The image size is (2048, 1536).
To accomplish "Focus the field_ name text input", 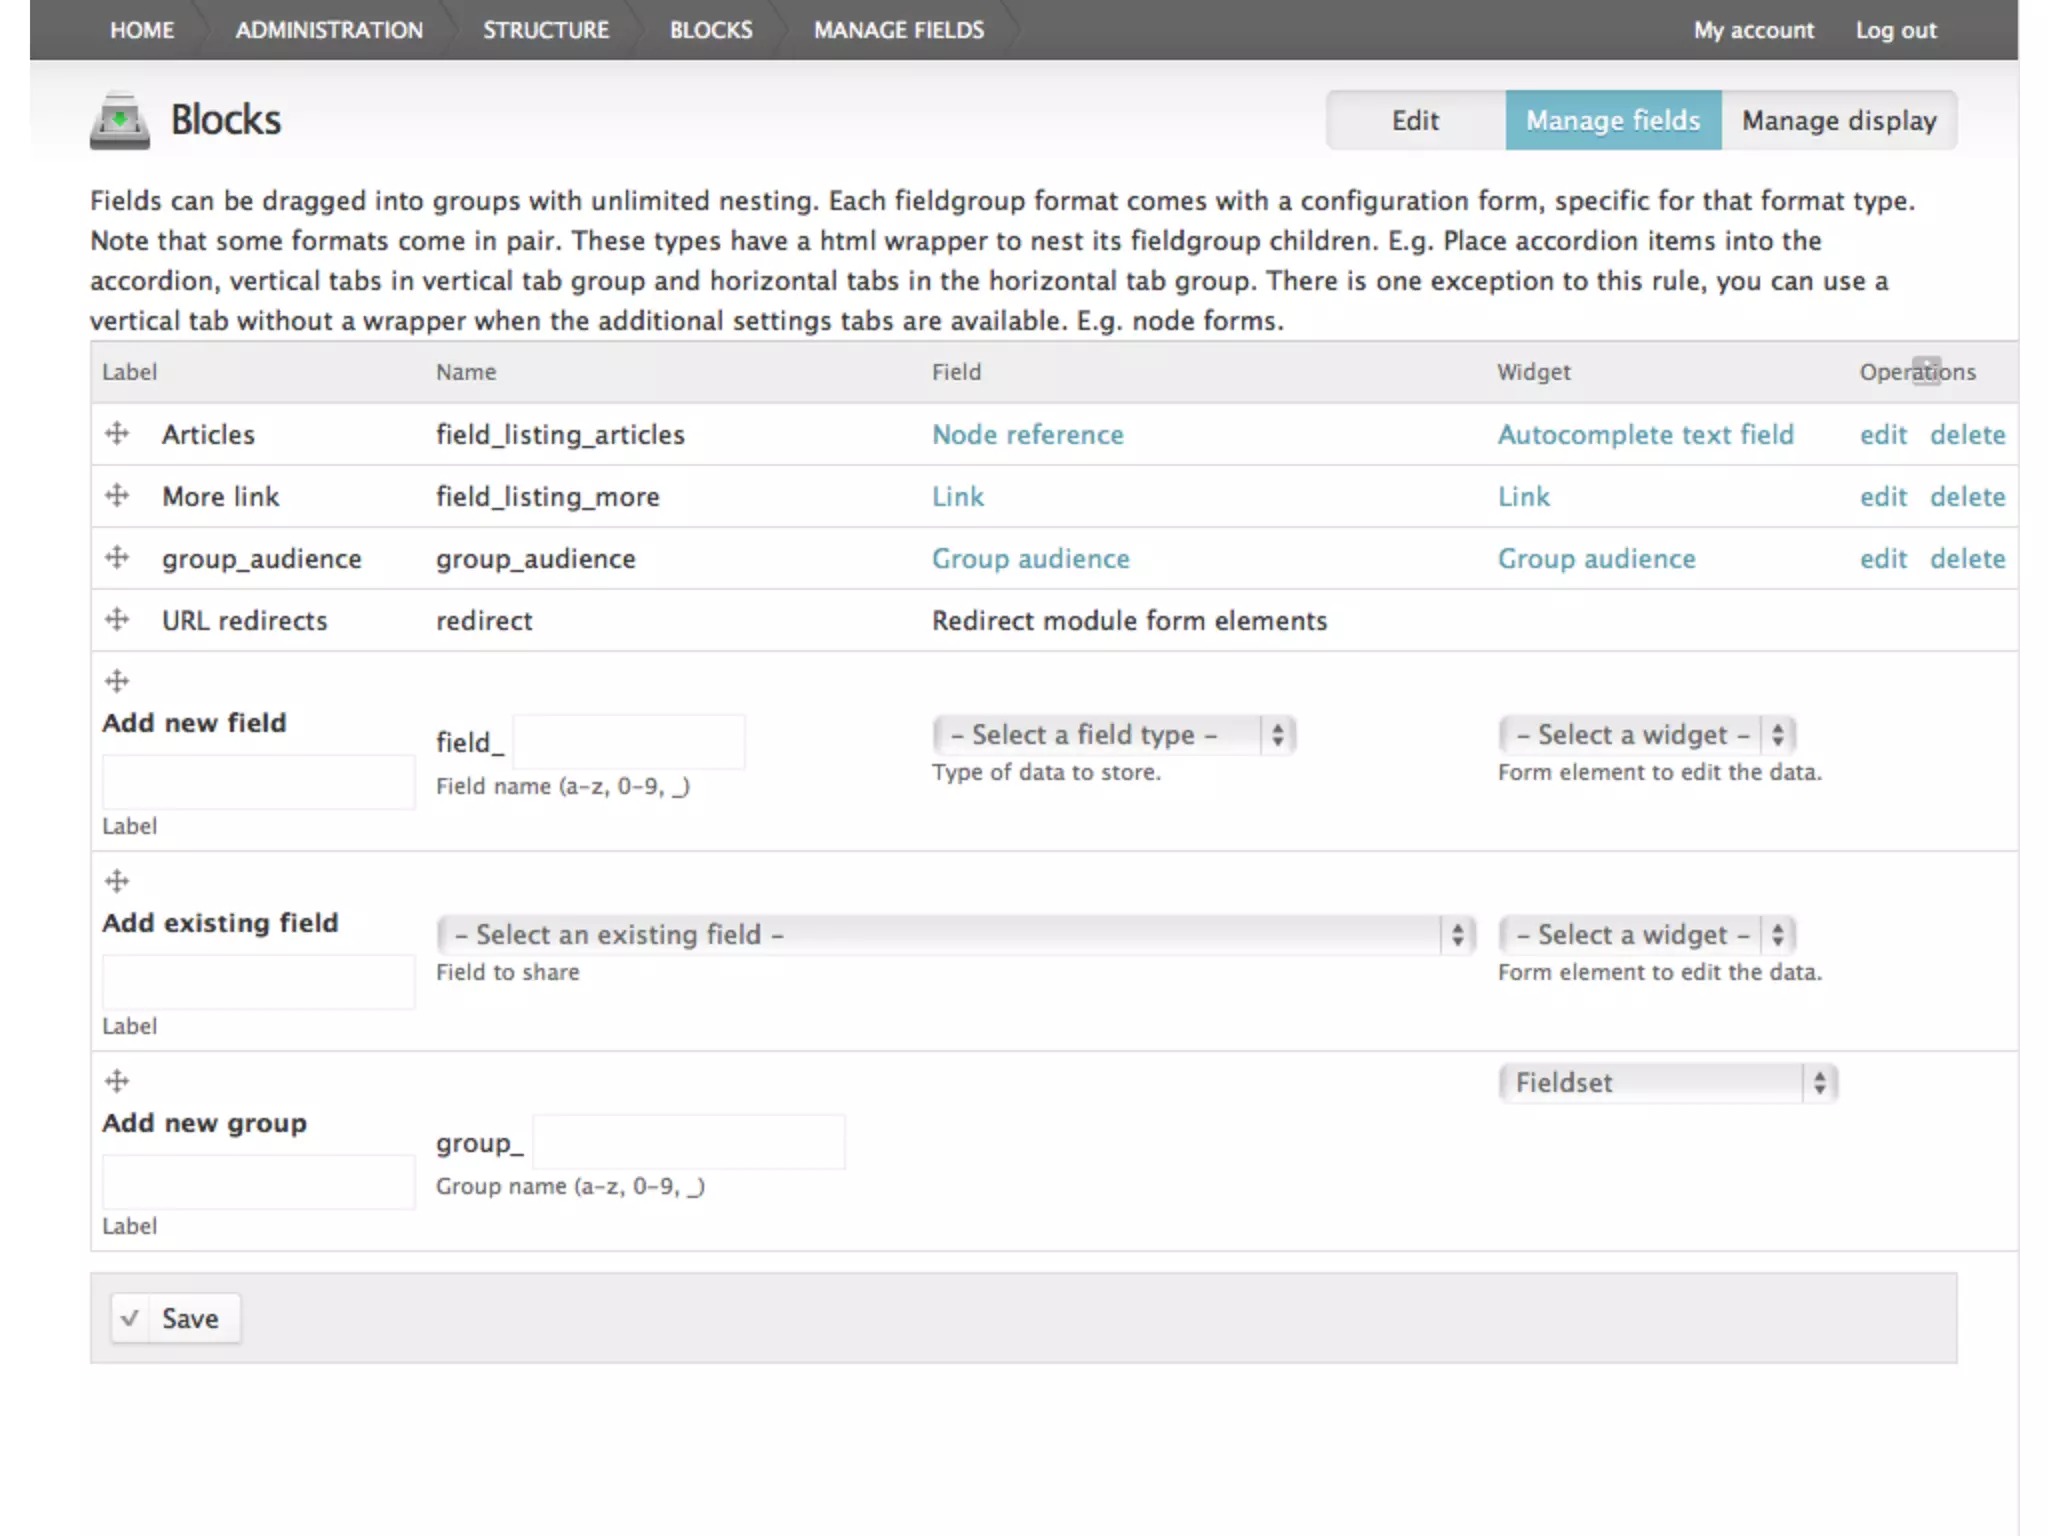I will coord(629,742).
